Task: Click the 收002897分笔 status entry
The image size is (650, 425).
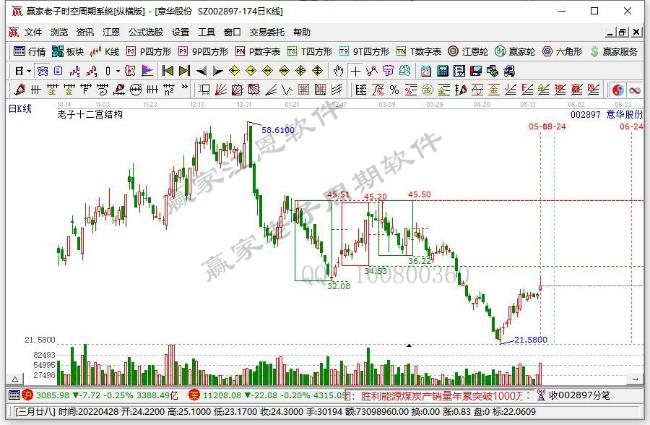Action: [579, 395]
